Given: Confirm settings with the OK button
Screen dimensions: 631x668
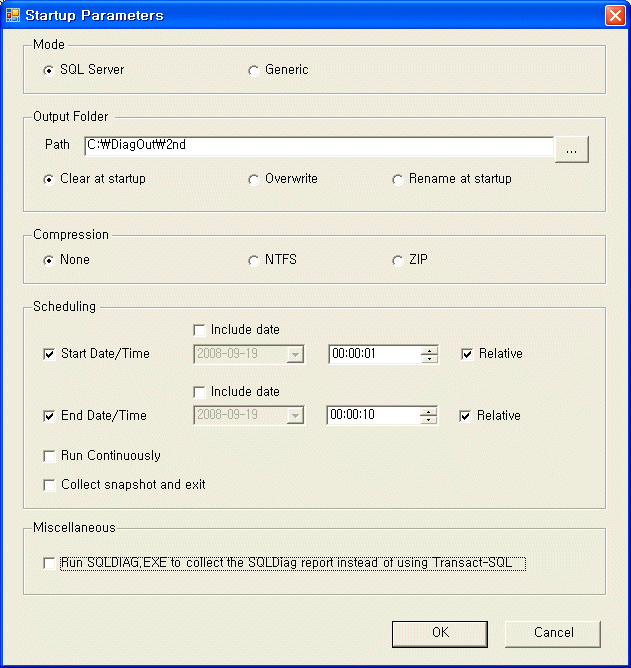Looking at the screenshot, I should 440,634.
